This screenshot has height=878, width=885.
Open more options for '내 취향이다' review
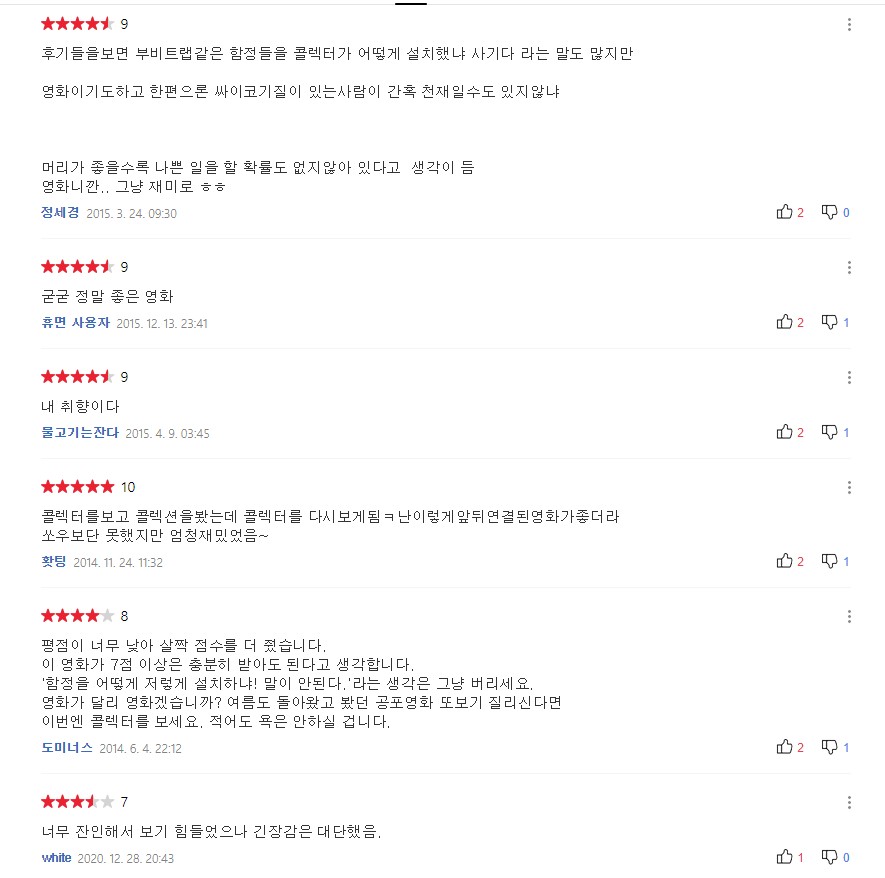849,378
